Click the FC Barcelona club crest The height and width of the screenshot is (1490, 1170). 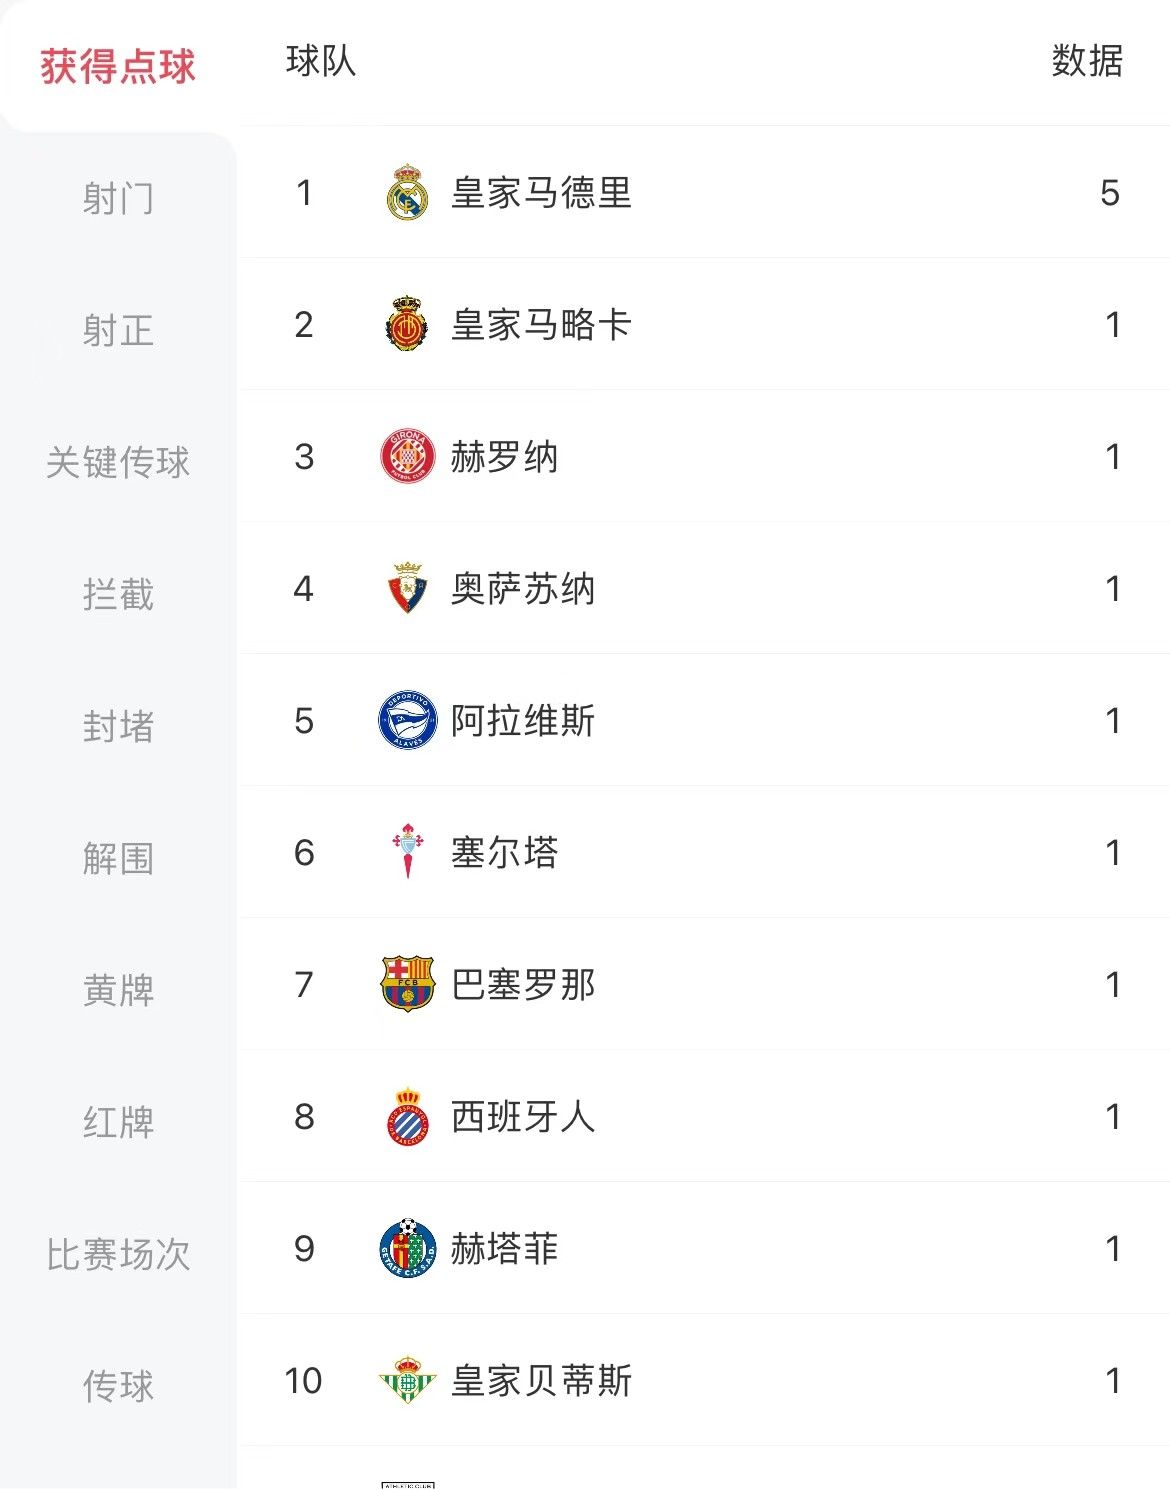click(407, 985)
